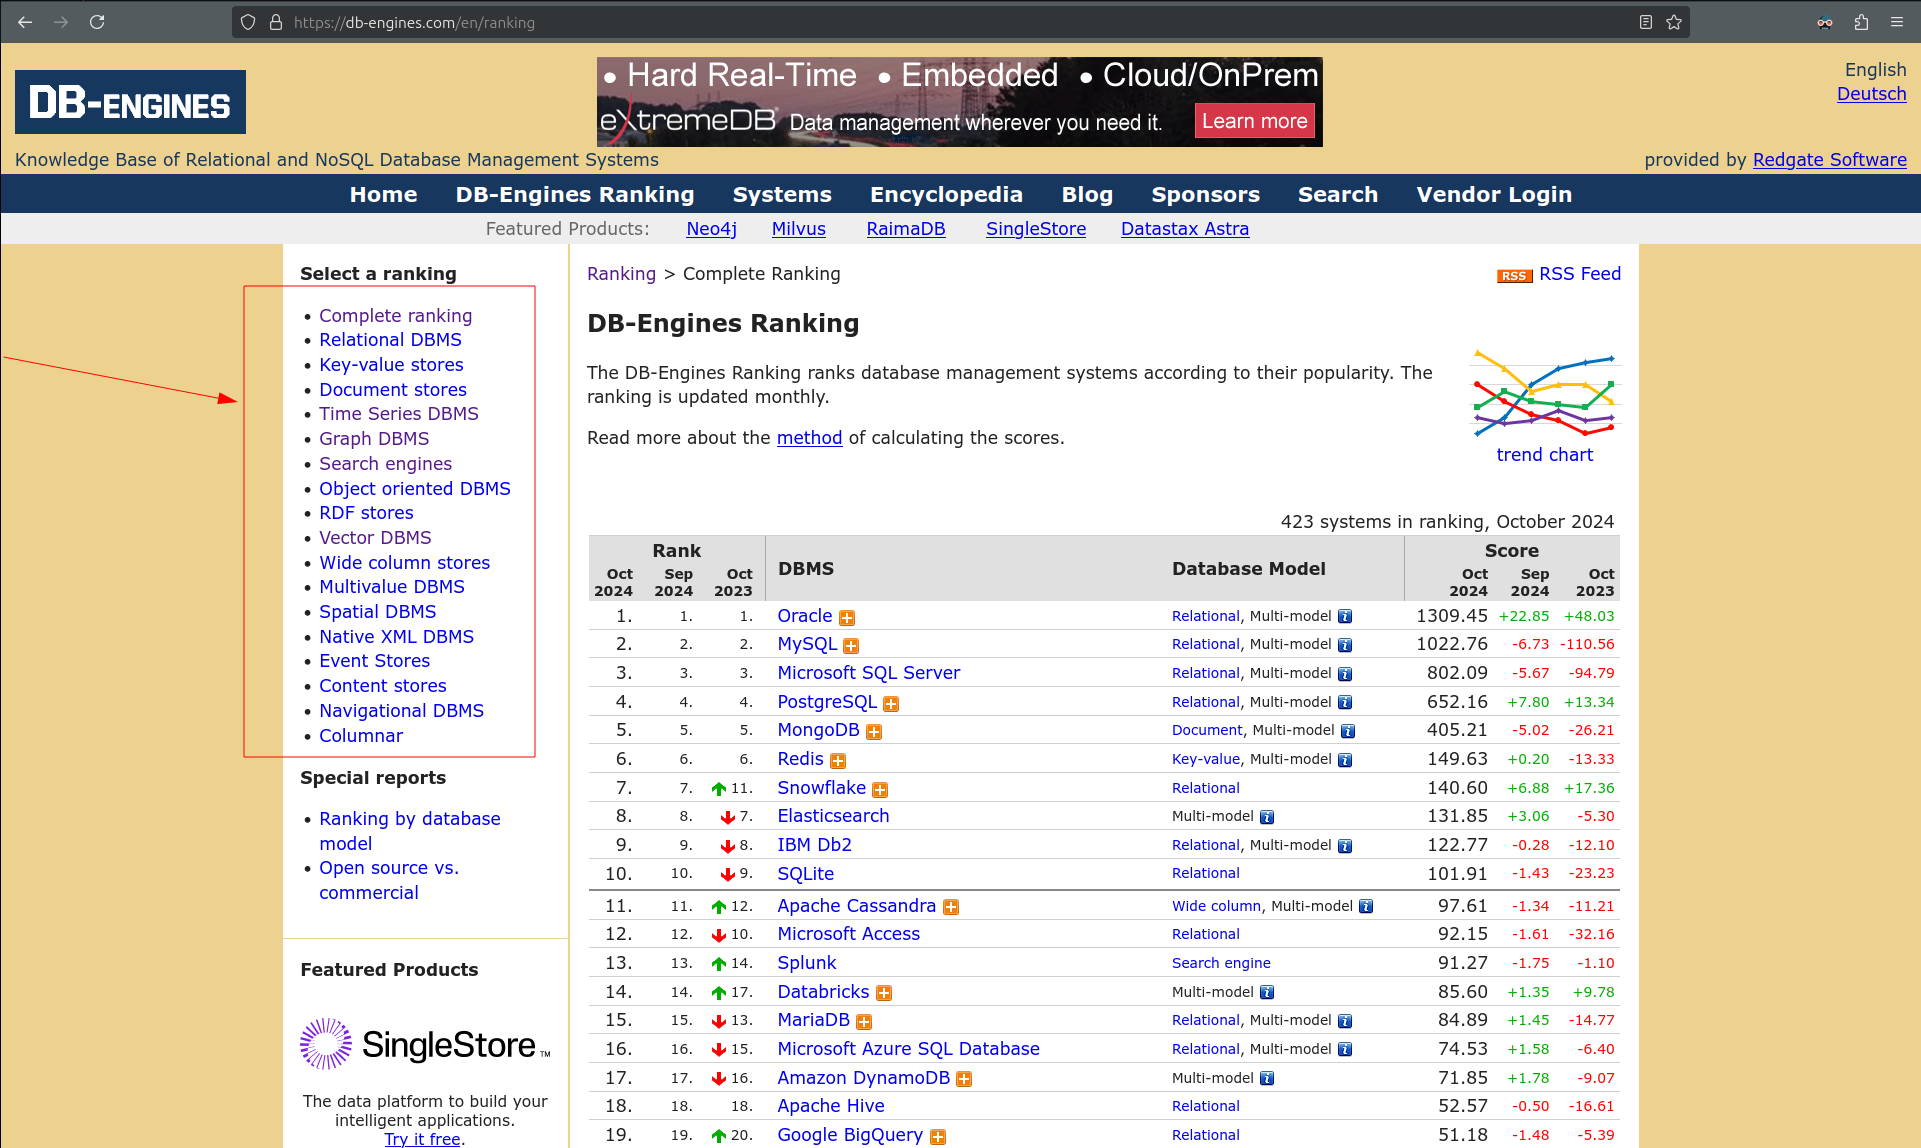1921x1148 pixels.
Task: Open the browser extensions puzzle icon
Action: coord(1861,22)
